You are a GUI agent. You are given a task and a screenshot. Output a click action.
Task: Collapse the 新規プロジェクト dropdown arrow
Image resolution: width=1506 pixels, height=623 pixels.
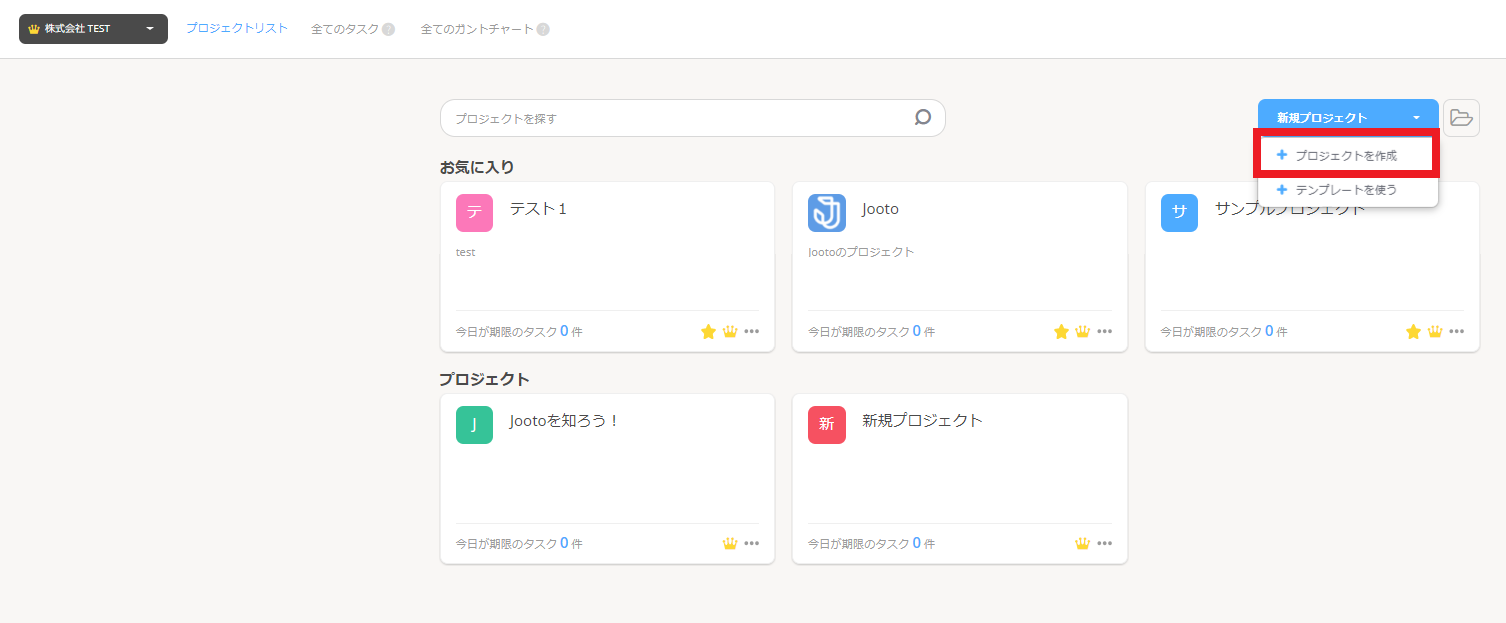(x=1416, y=118)
